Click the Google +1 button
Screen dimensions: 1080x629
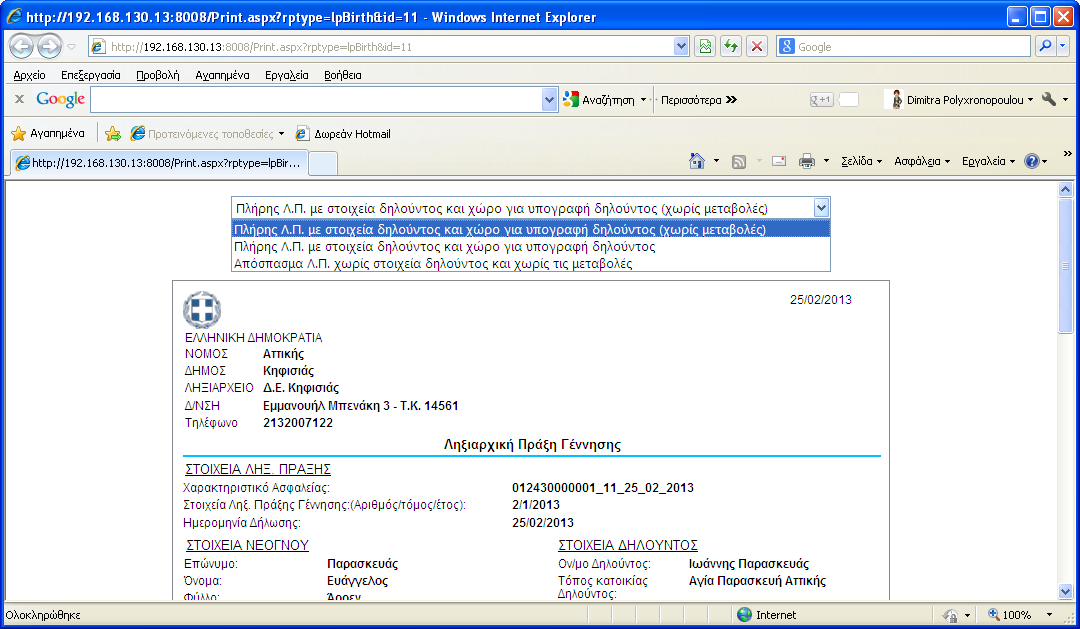coord(822,100)
